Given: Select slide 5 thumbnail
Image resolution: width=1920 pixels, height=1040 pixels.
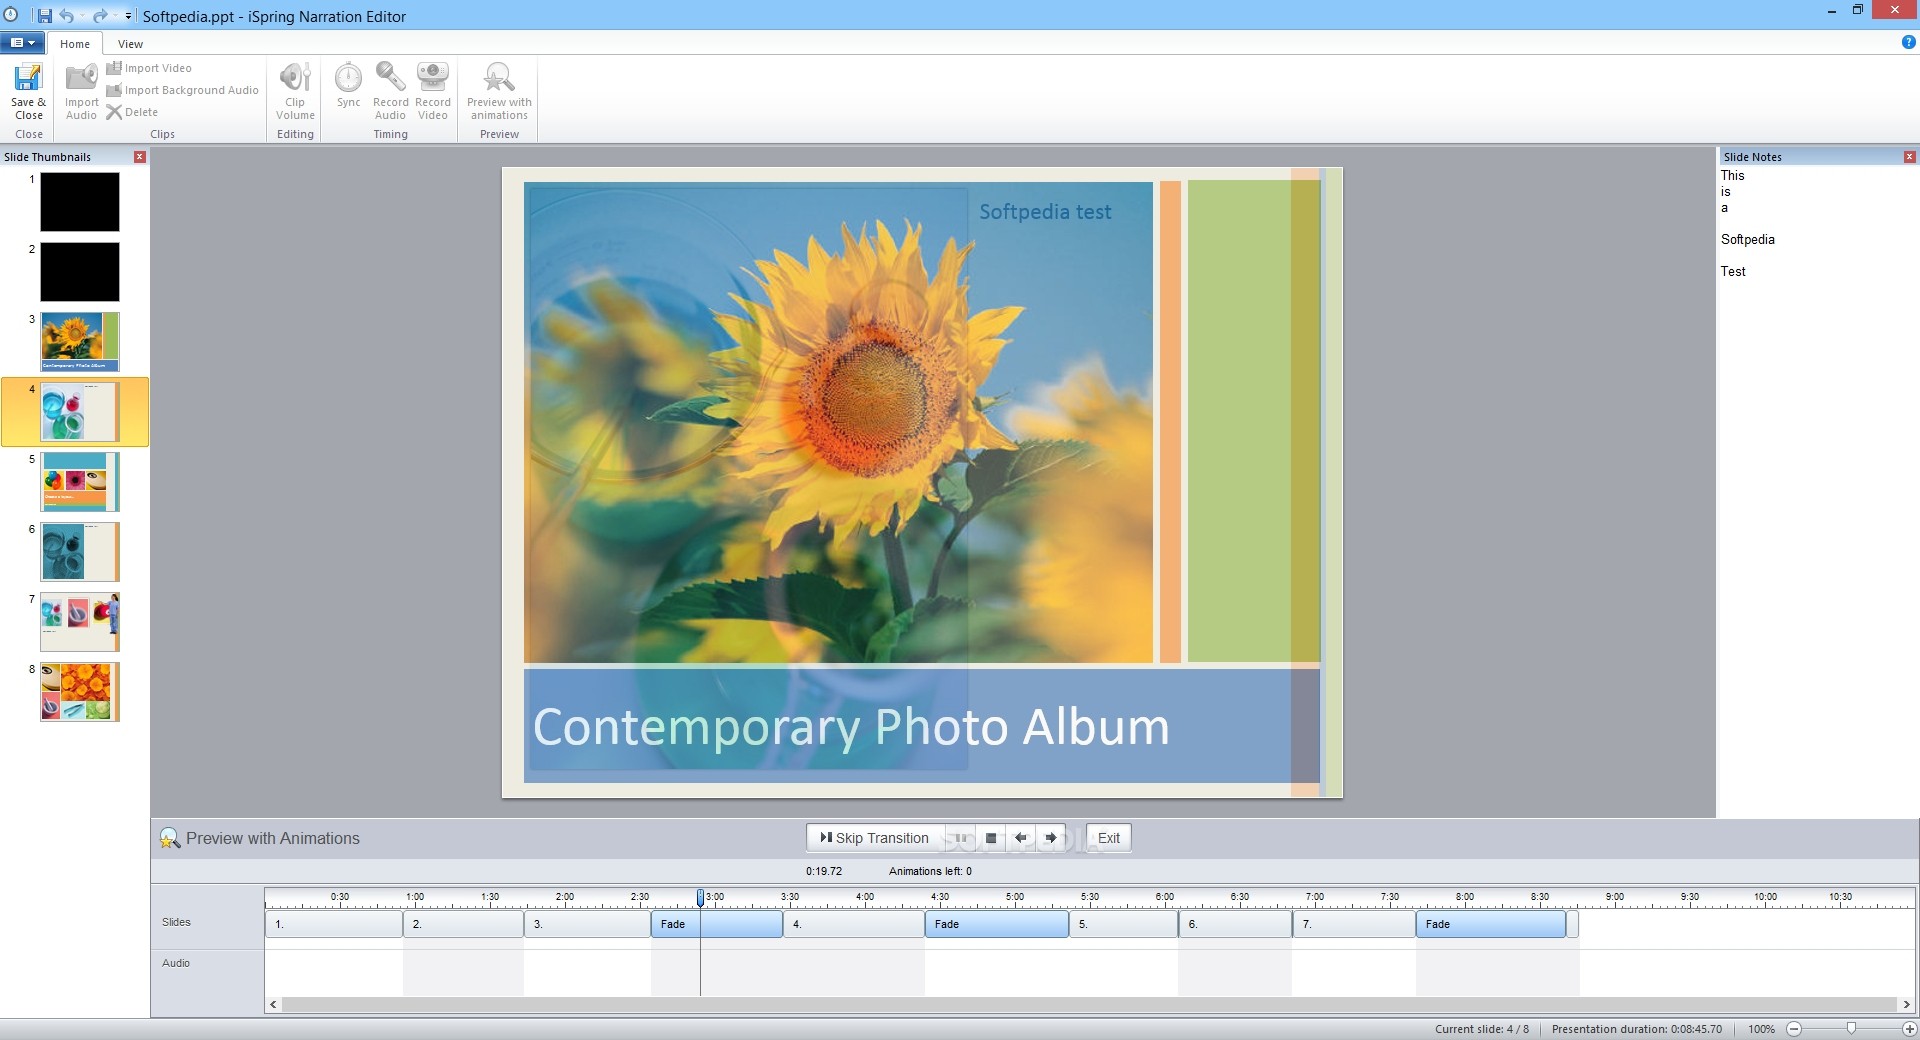Looking at the screenshot, I should (80, 482).
